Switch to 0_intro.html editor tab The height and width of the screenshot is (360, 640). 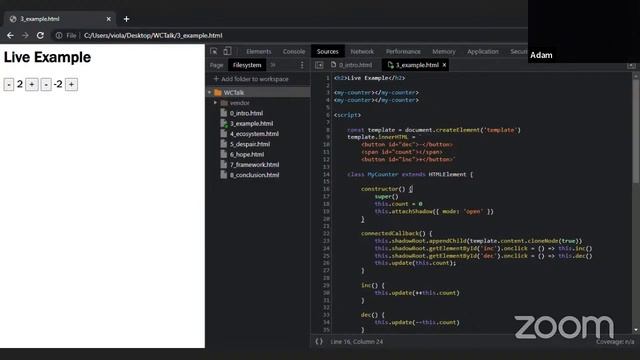pyautogui.click(x=352, y=65)
